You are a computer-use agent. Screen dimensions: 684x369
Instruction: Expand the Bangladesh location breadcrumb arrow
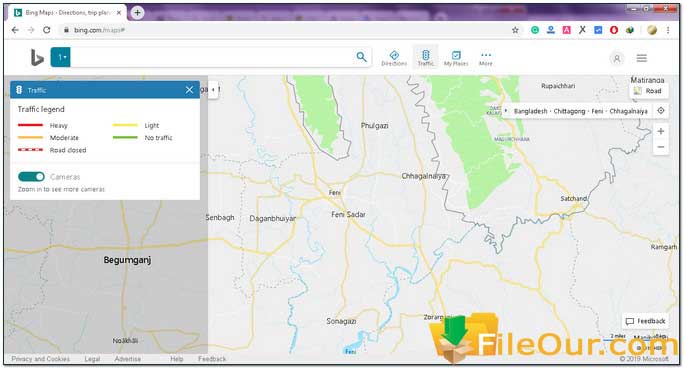tap(506, 111)
